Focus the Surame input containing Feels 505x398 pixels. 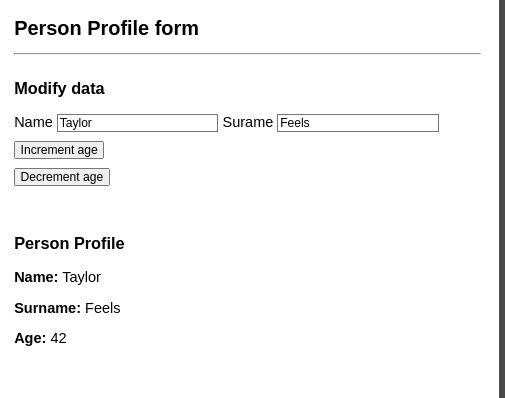[358, 123]
